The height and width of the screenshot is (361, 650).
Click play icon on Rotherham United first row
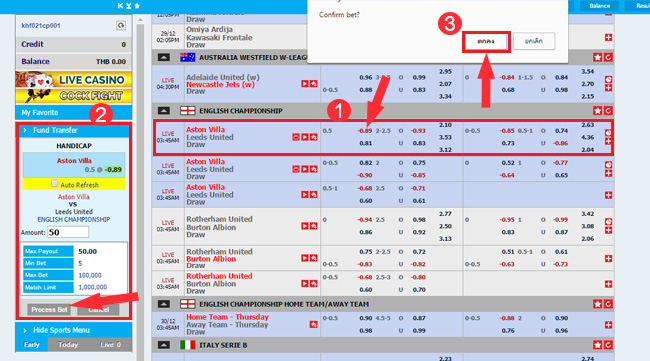305,226
